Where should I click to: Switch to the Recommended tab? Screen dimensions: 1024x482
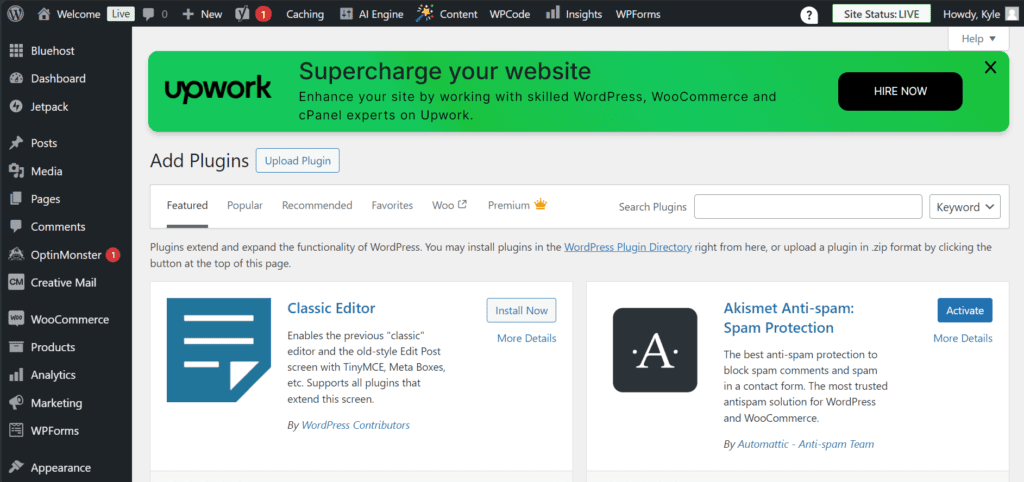click(x=317, y=205)
